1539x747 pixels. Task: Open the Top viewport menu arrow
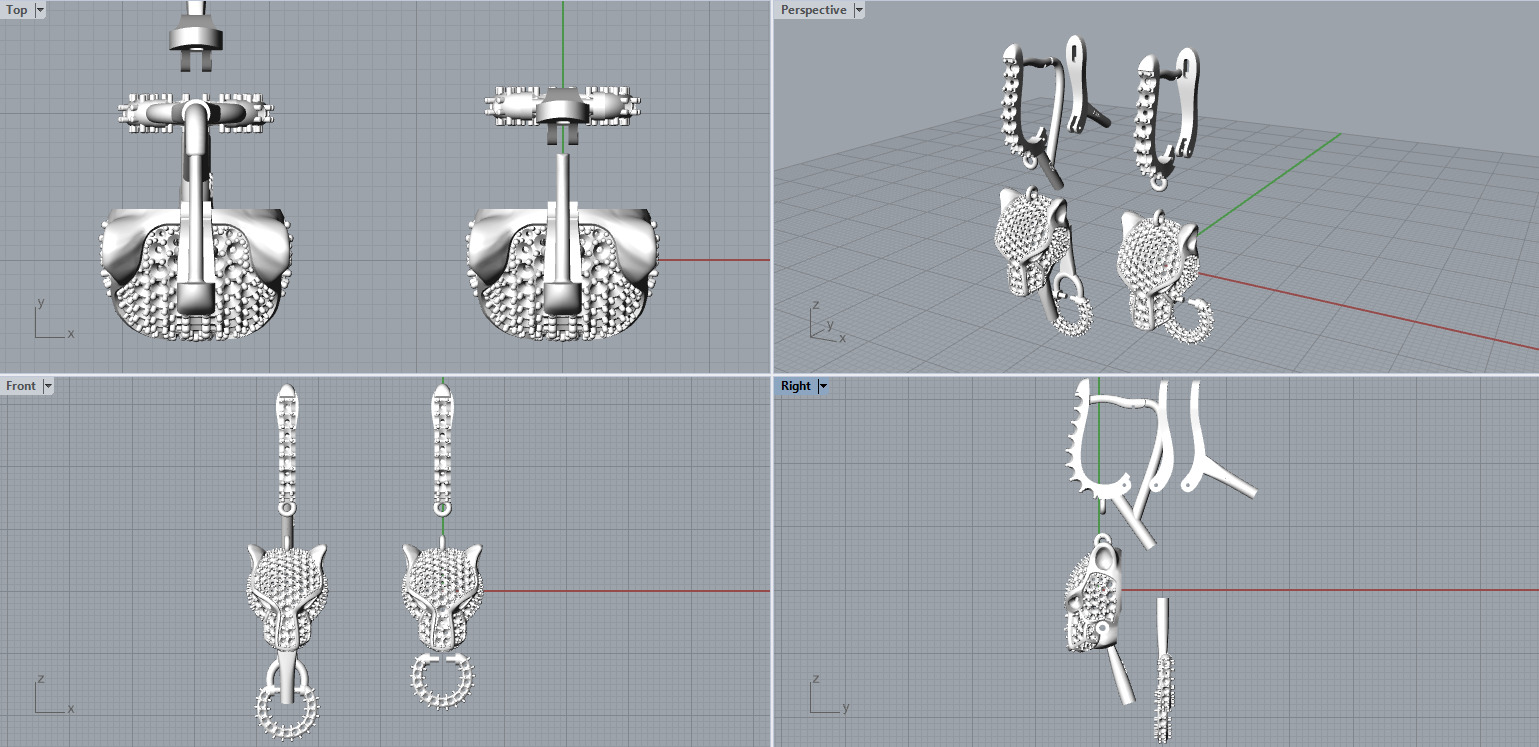click(x=40, y=10)
